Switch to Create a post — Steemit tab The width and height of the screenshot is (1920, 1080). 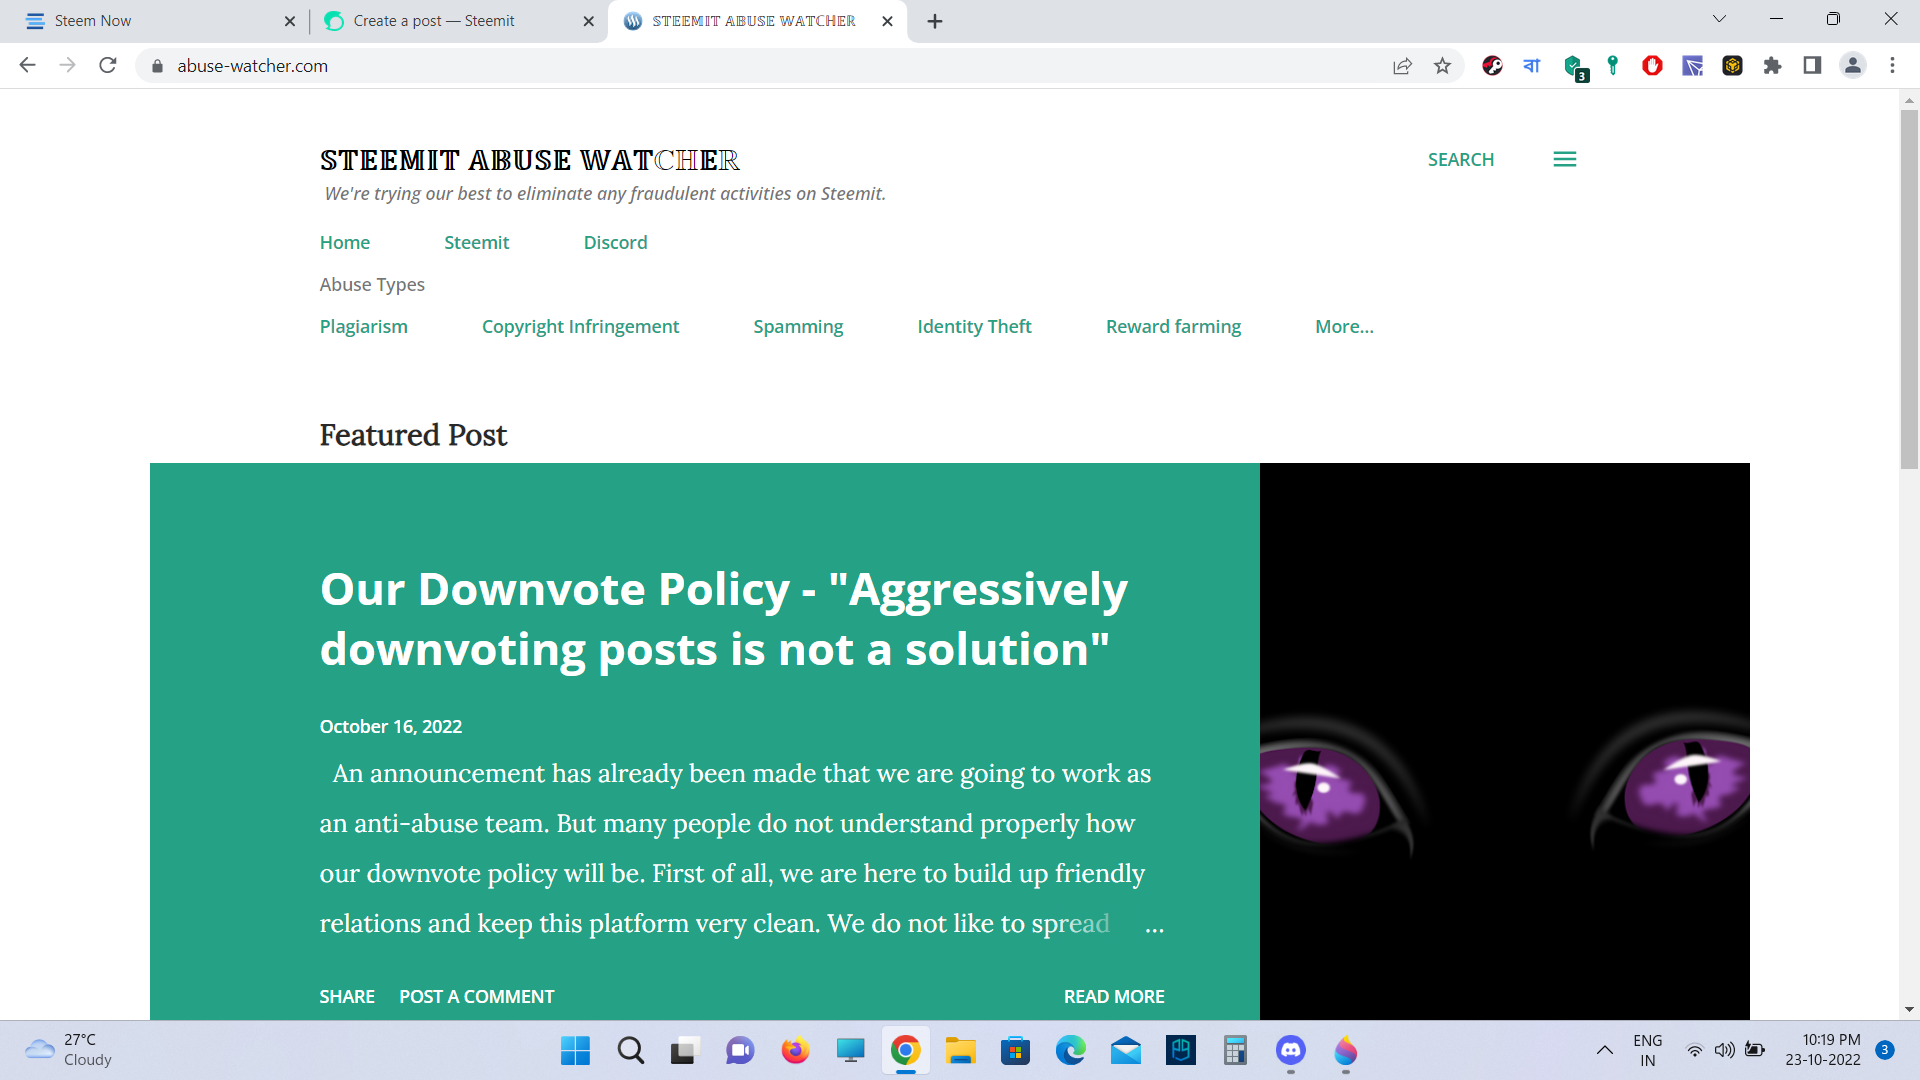434,21
